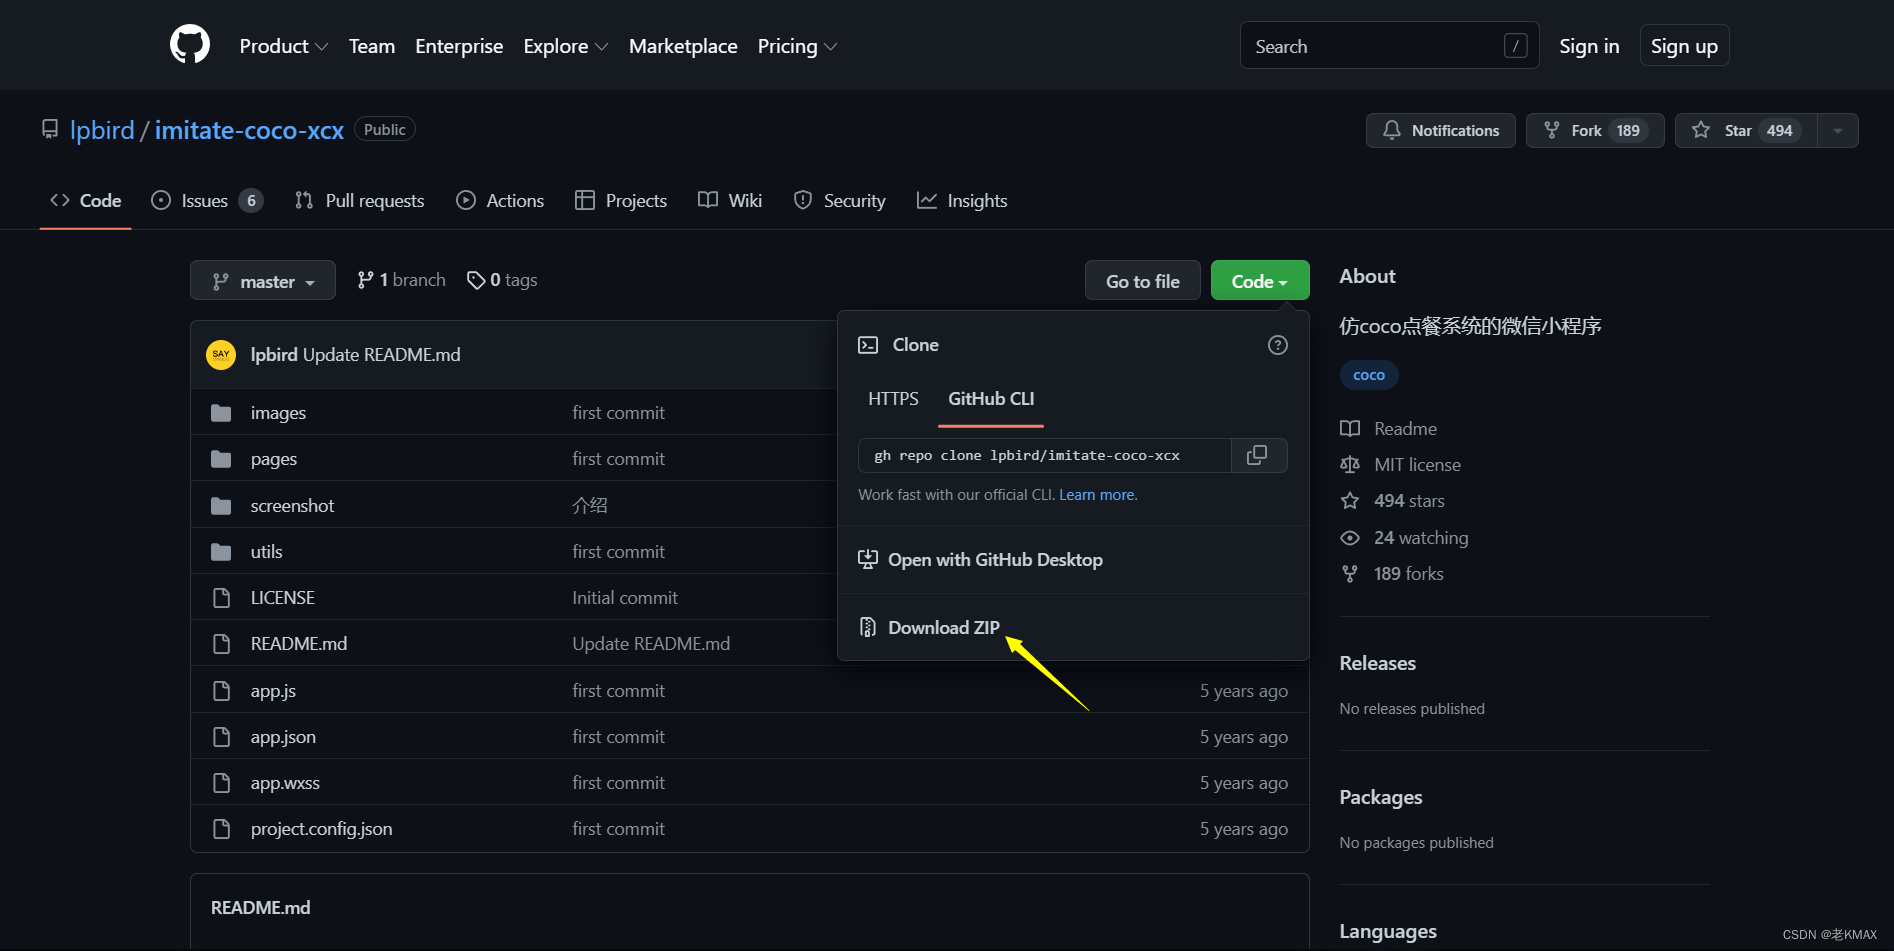
Task: Click the screenshot folder icon
Action: click(x=221, y=506)
